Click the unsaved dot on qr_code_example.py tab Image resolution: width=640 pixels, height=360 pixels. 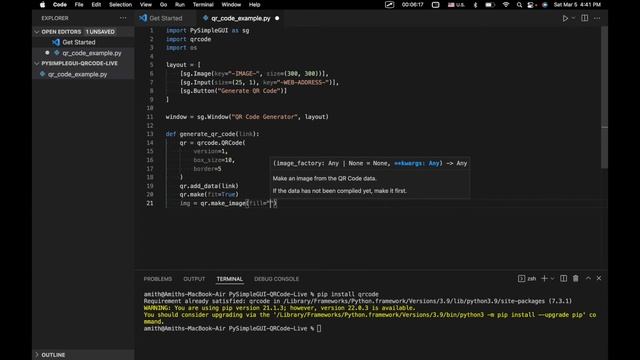click(277, 18)
